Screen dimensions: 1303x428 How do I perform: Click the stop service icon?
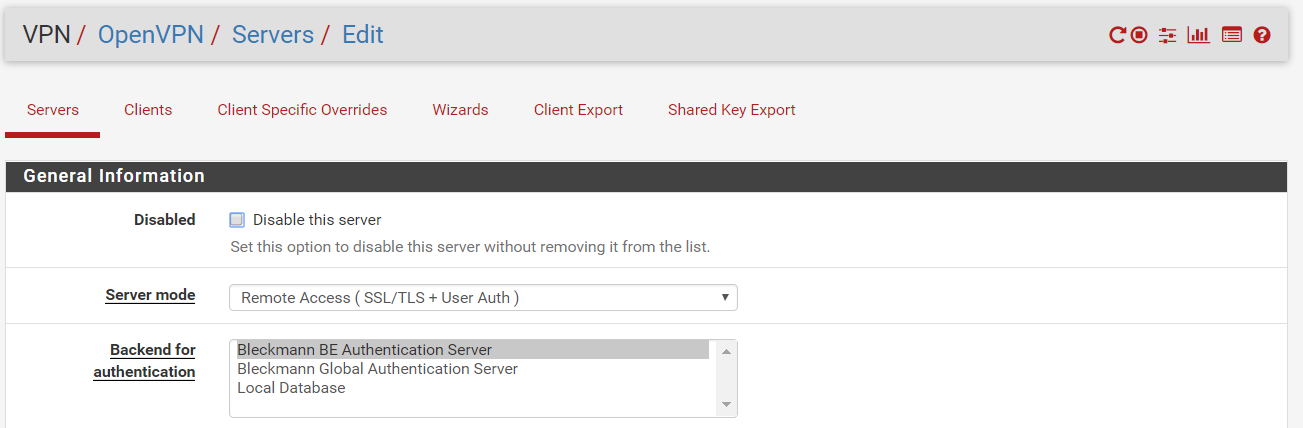pyautogui.click(x=1139, y=35)
